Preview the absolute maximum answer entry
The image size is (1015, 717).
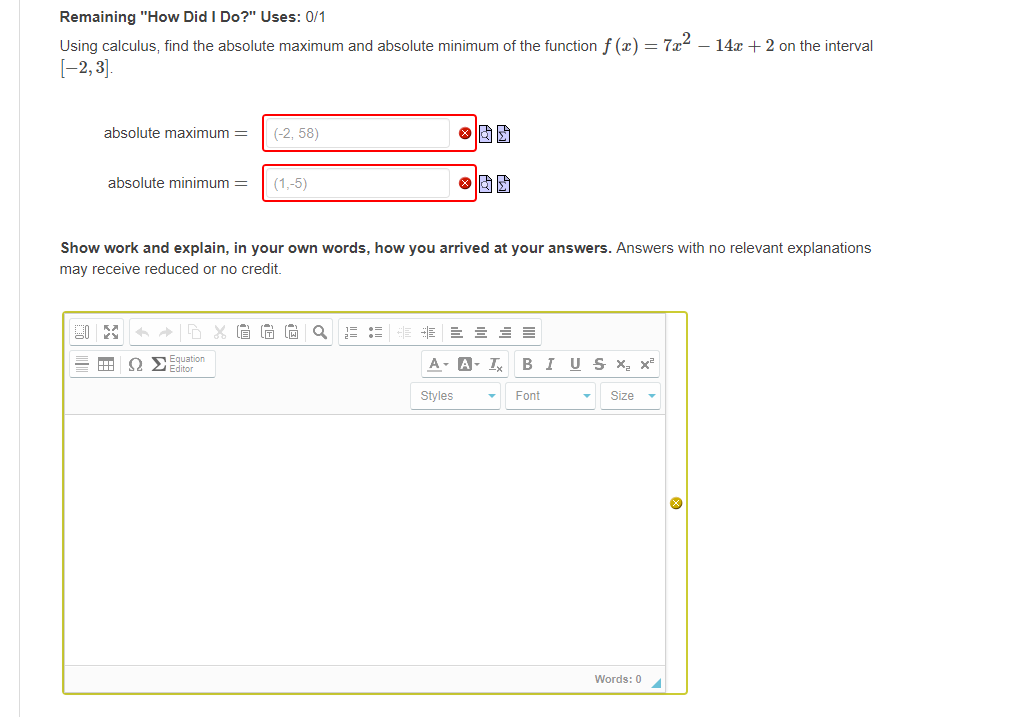pos(485,132)
